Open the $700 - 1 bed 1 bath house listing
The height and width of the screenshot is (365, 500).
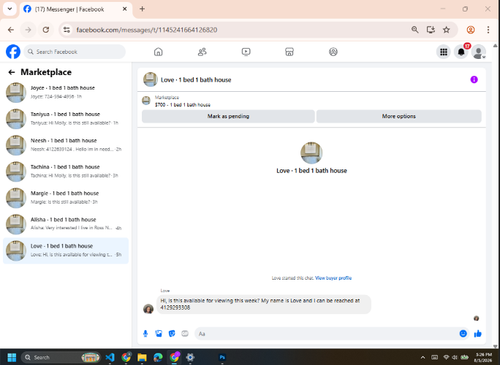182,105
